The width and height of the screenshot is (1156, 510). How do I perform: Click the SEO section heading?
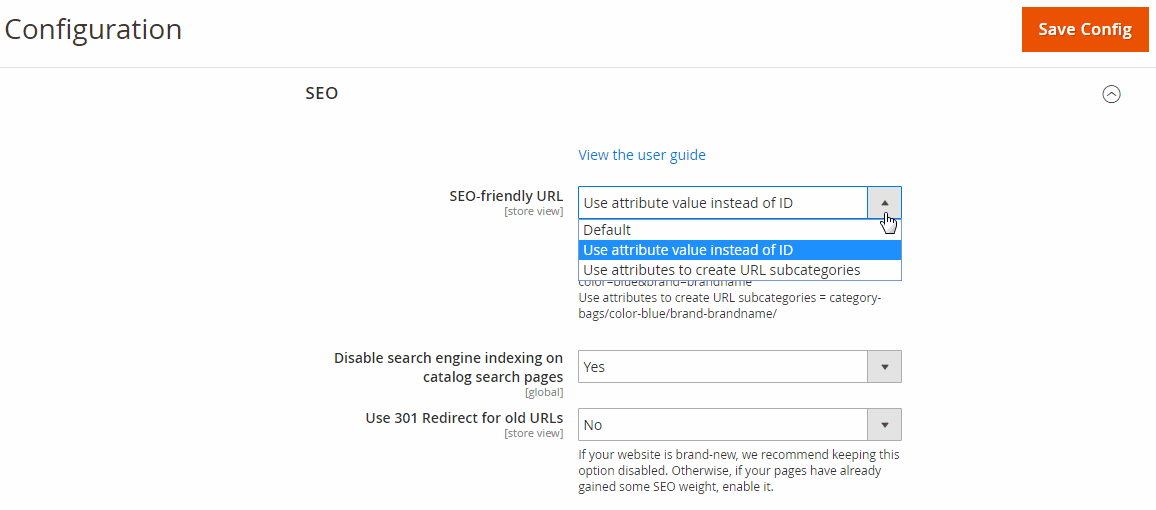coord(321,94)
